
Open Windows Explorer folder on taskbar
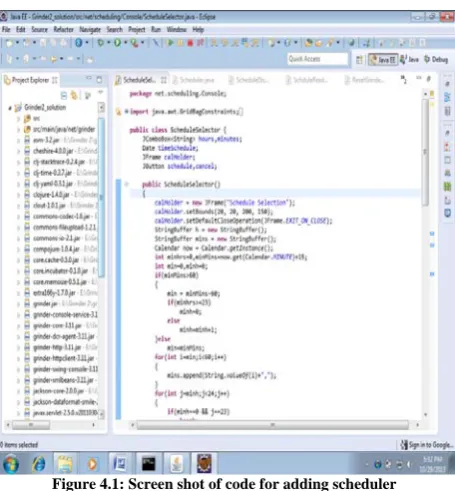pyautogui.click(x=65, y=464)
